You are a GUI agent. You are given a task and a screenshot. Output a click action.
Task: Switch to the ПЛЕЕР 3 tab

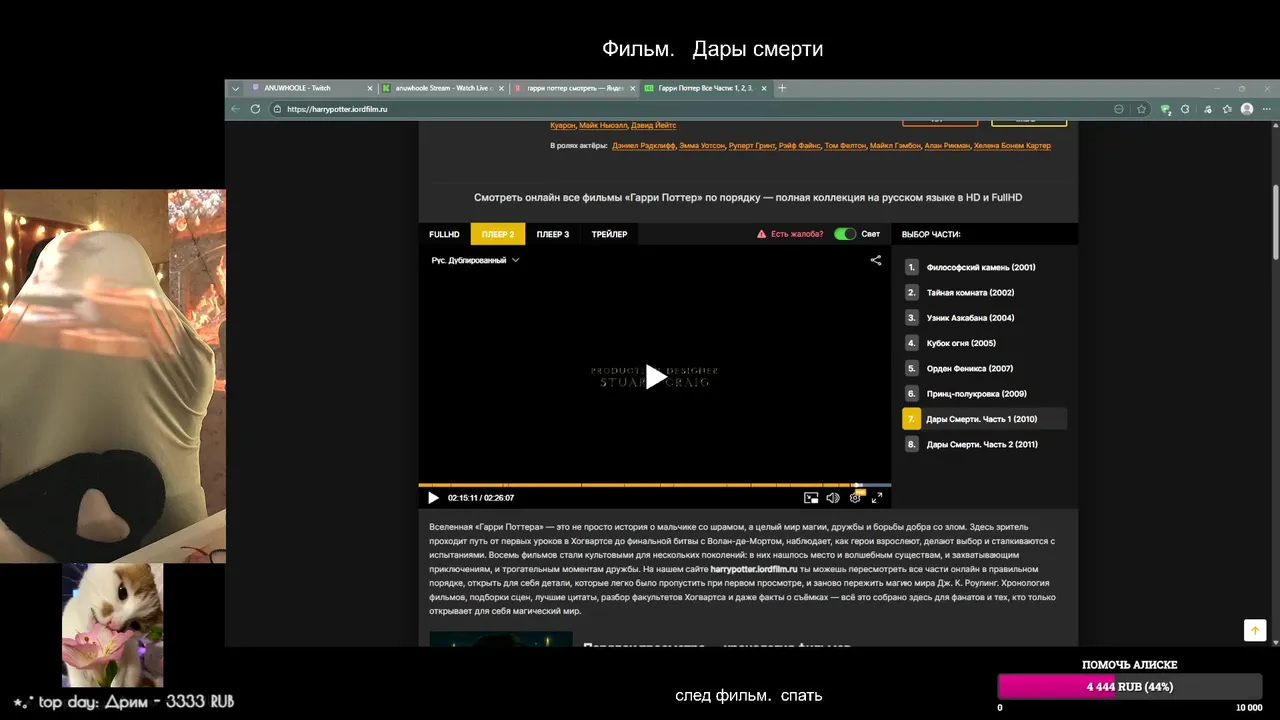pos(552,234)
